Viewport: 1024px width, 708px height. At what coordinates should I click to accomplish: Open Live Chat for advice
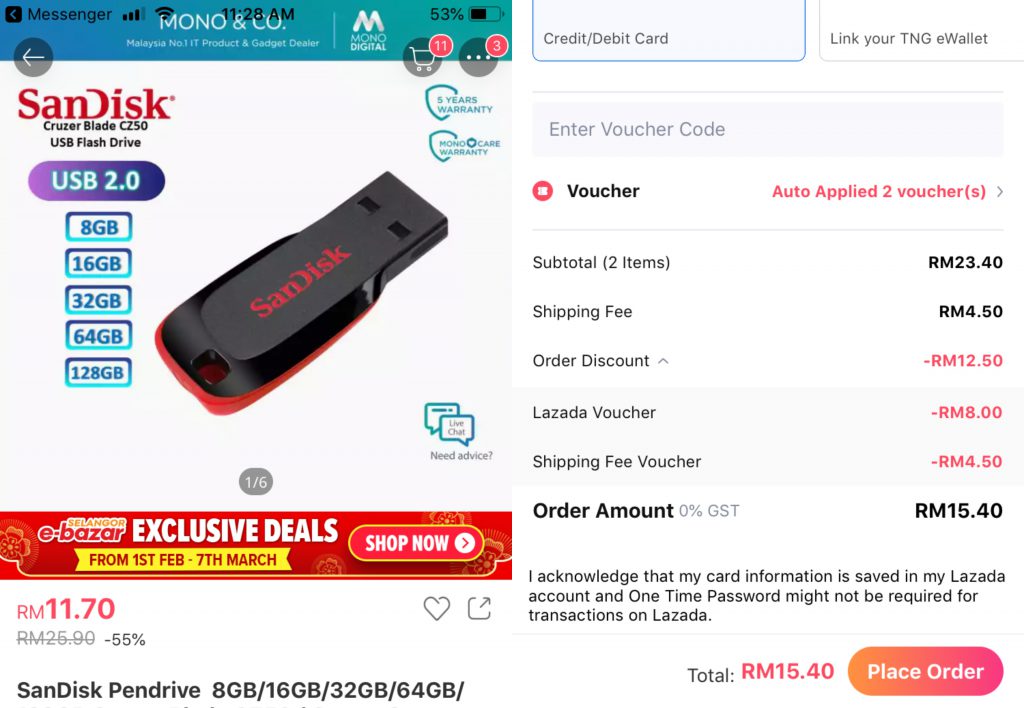[x=450, y=423]
